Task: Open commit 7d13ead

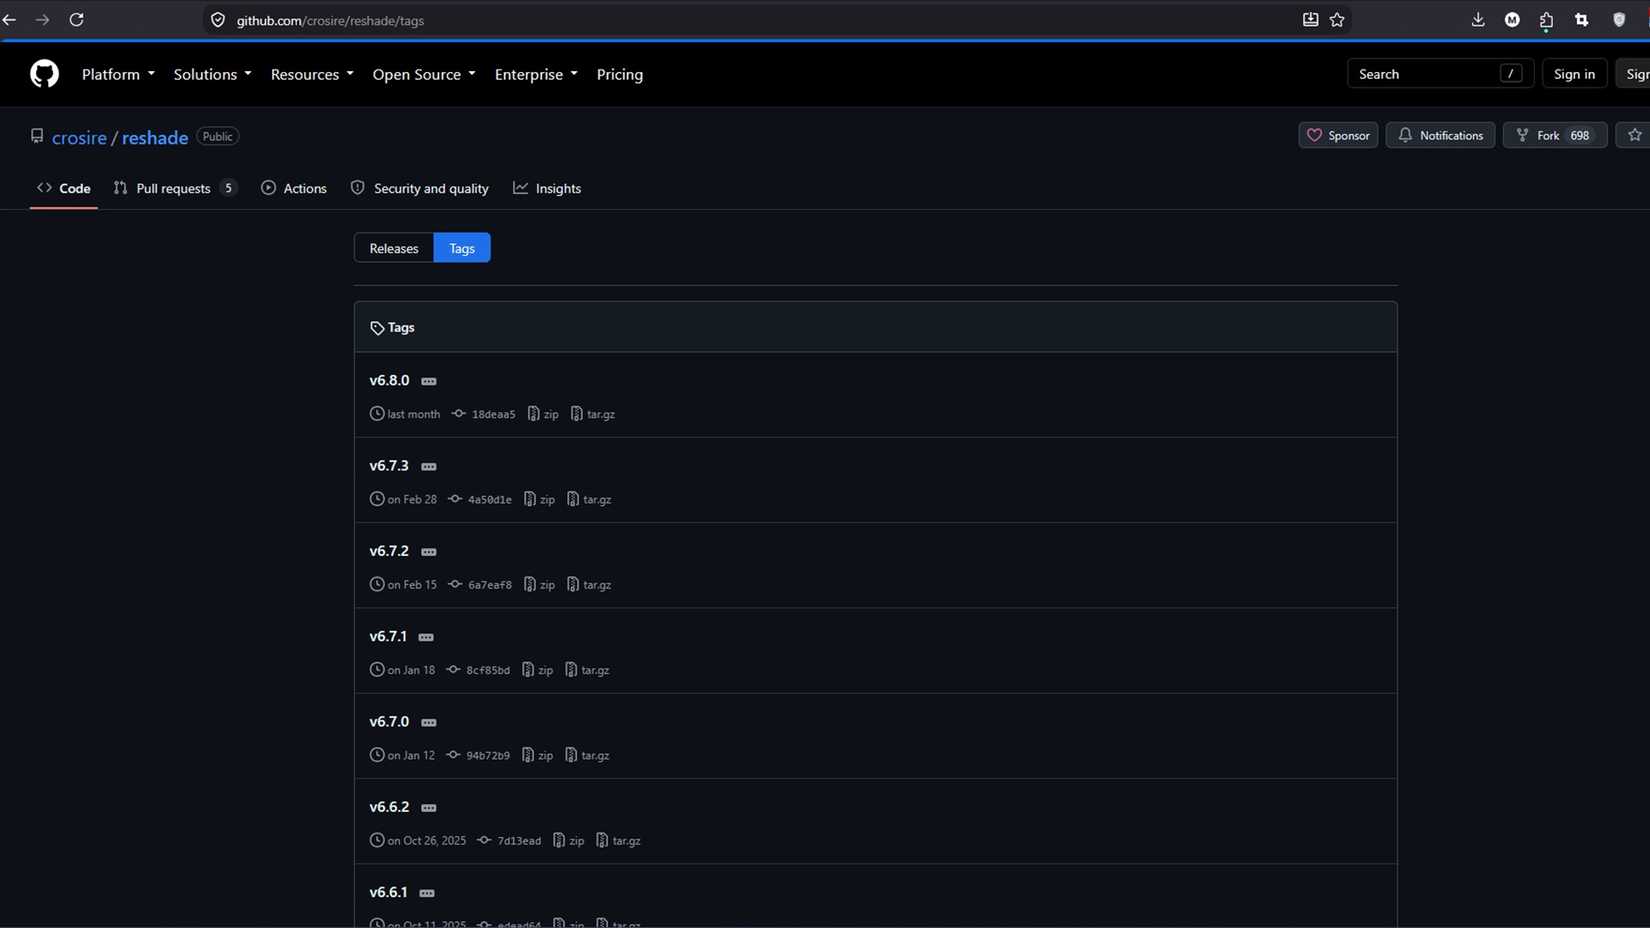Action: (509, 841)
